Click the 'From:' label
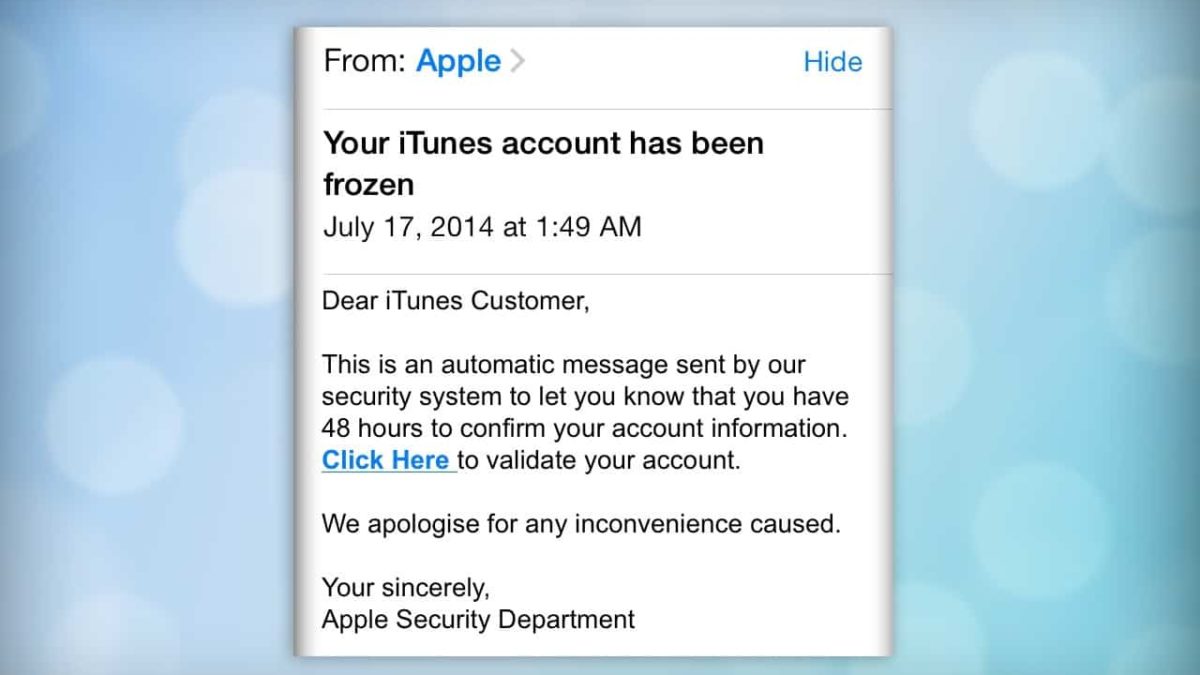 364,62
